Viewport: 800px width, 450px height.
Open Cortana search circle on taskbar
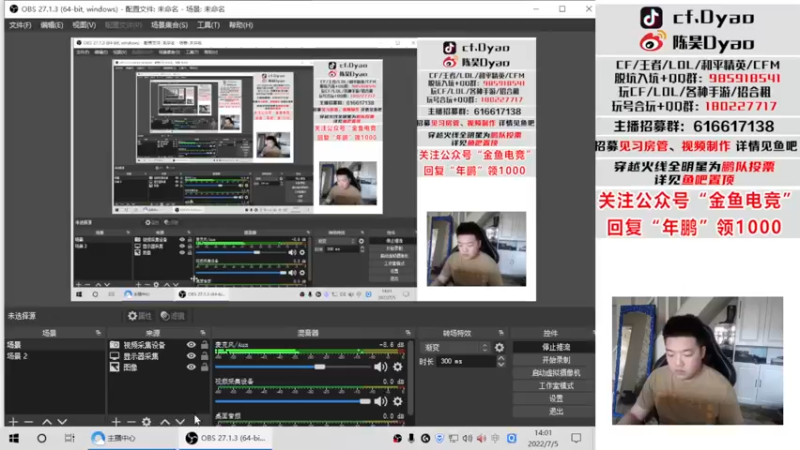coord(41,438)
